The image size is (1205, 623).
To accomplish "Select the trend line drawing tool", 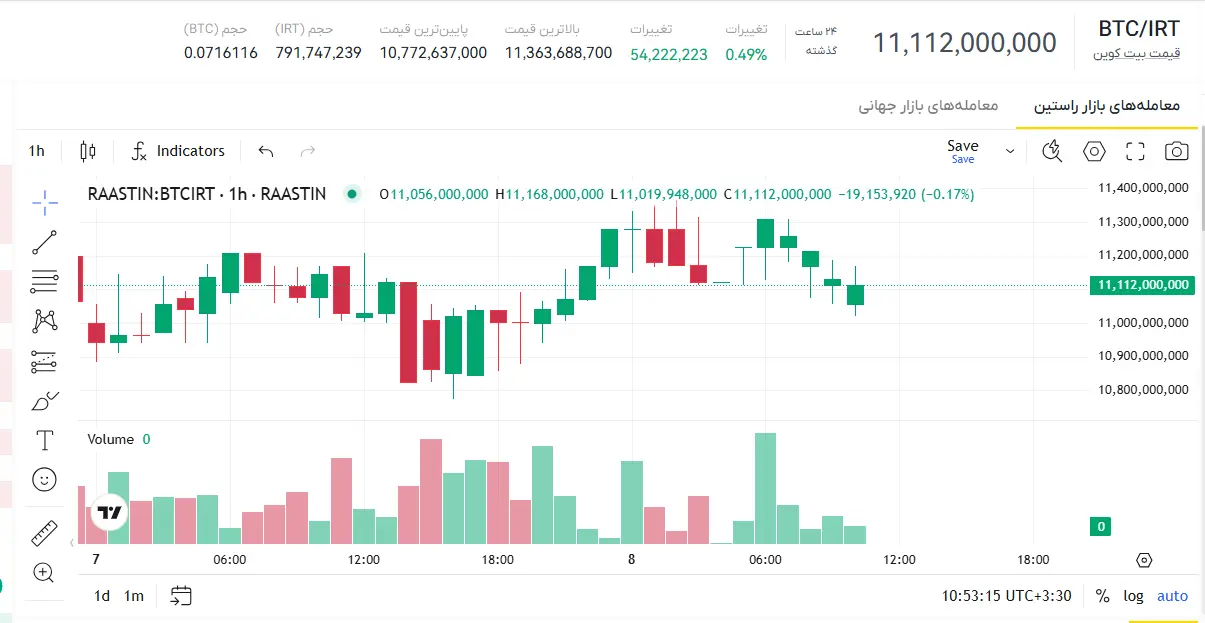I will tap(44, 241).
